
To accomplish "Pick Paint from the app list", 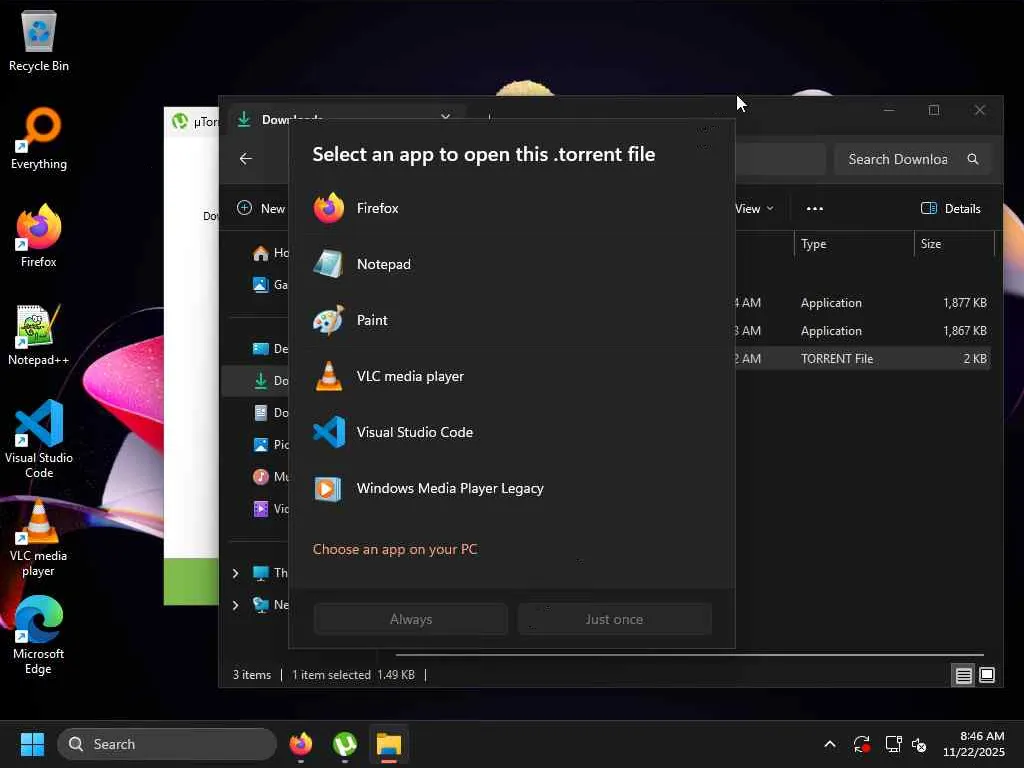I will [511, 321].
